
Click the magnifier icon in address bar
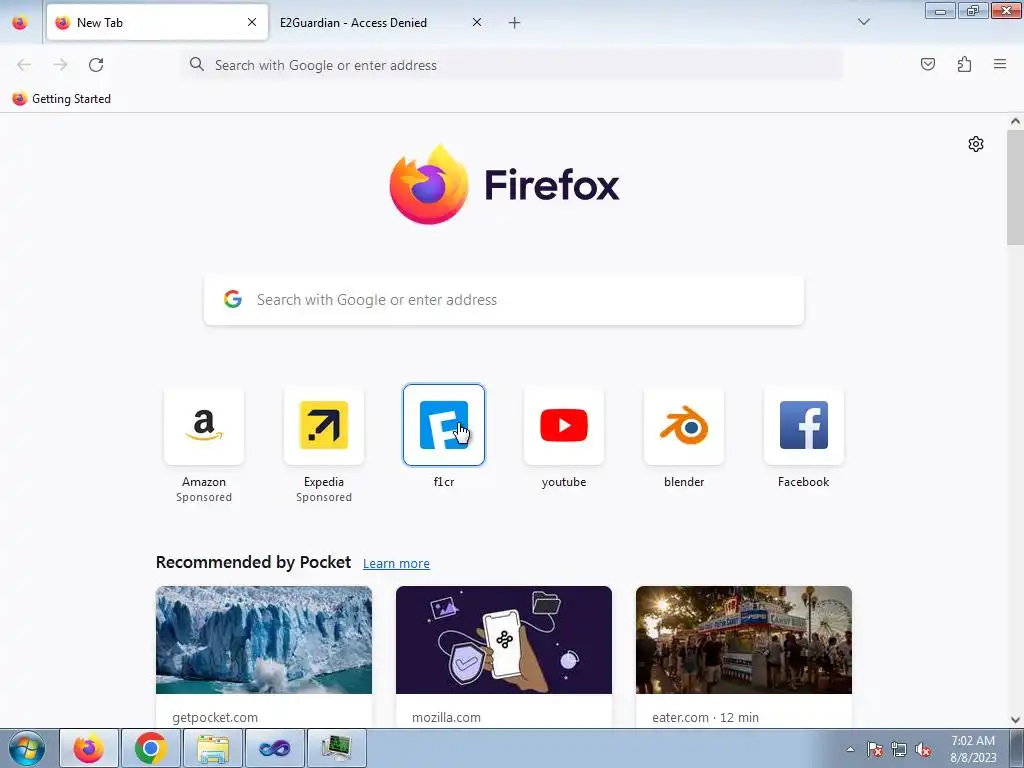pos(197,64)
